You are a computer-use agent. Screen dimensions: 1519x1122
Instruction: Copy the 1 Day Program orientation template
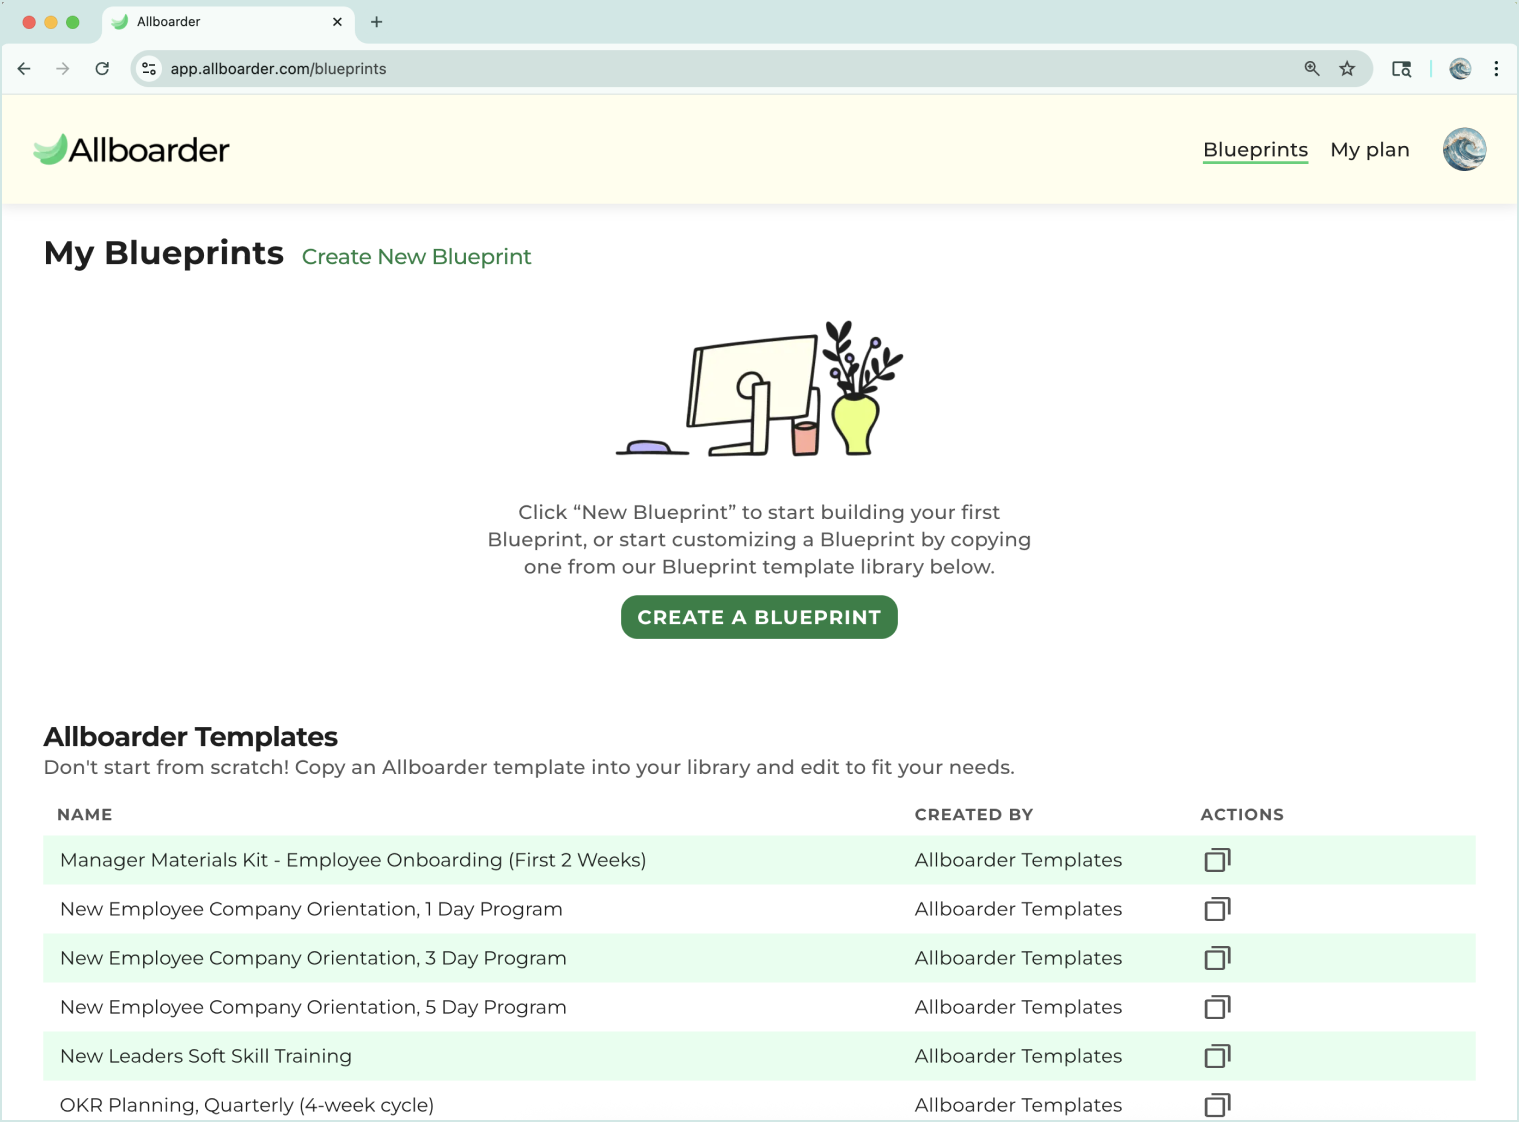pyautogui.click(x=1217, y=909)
